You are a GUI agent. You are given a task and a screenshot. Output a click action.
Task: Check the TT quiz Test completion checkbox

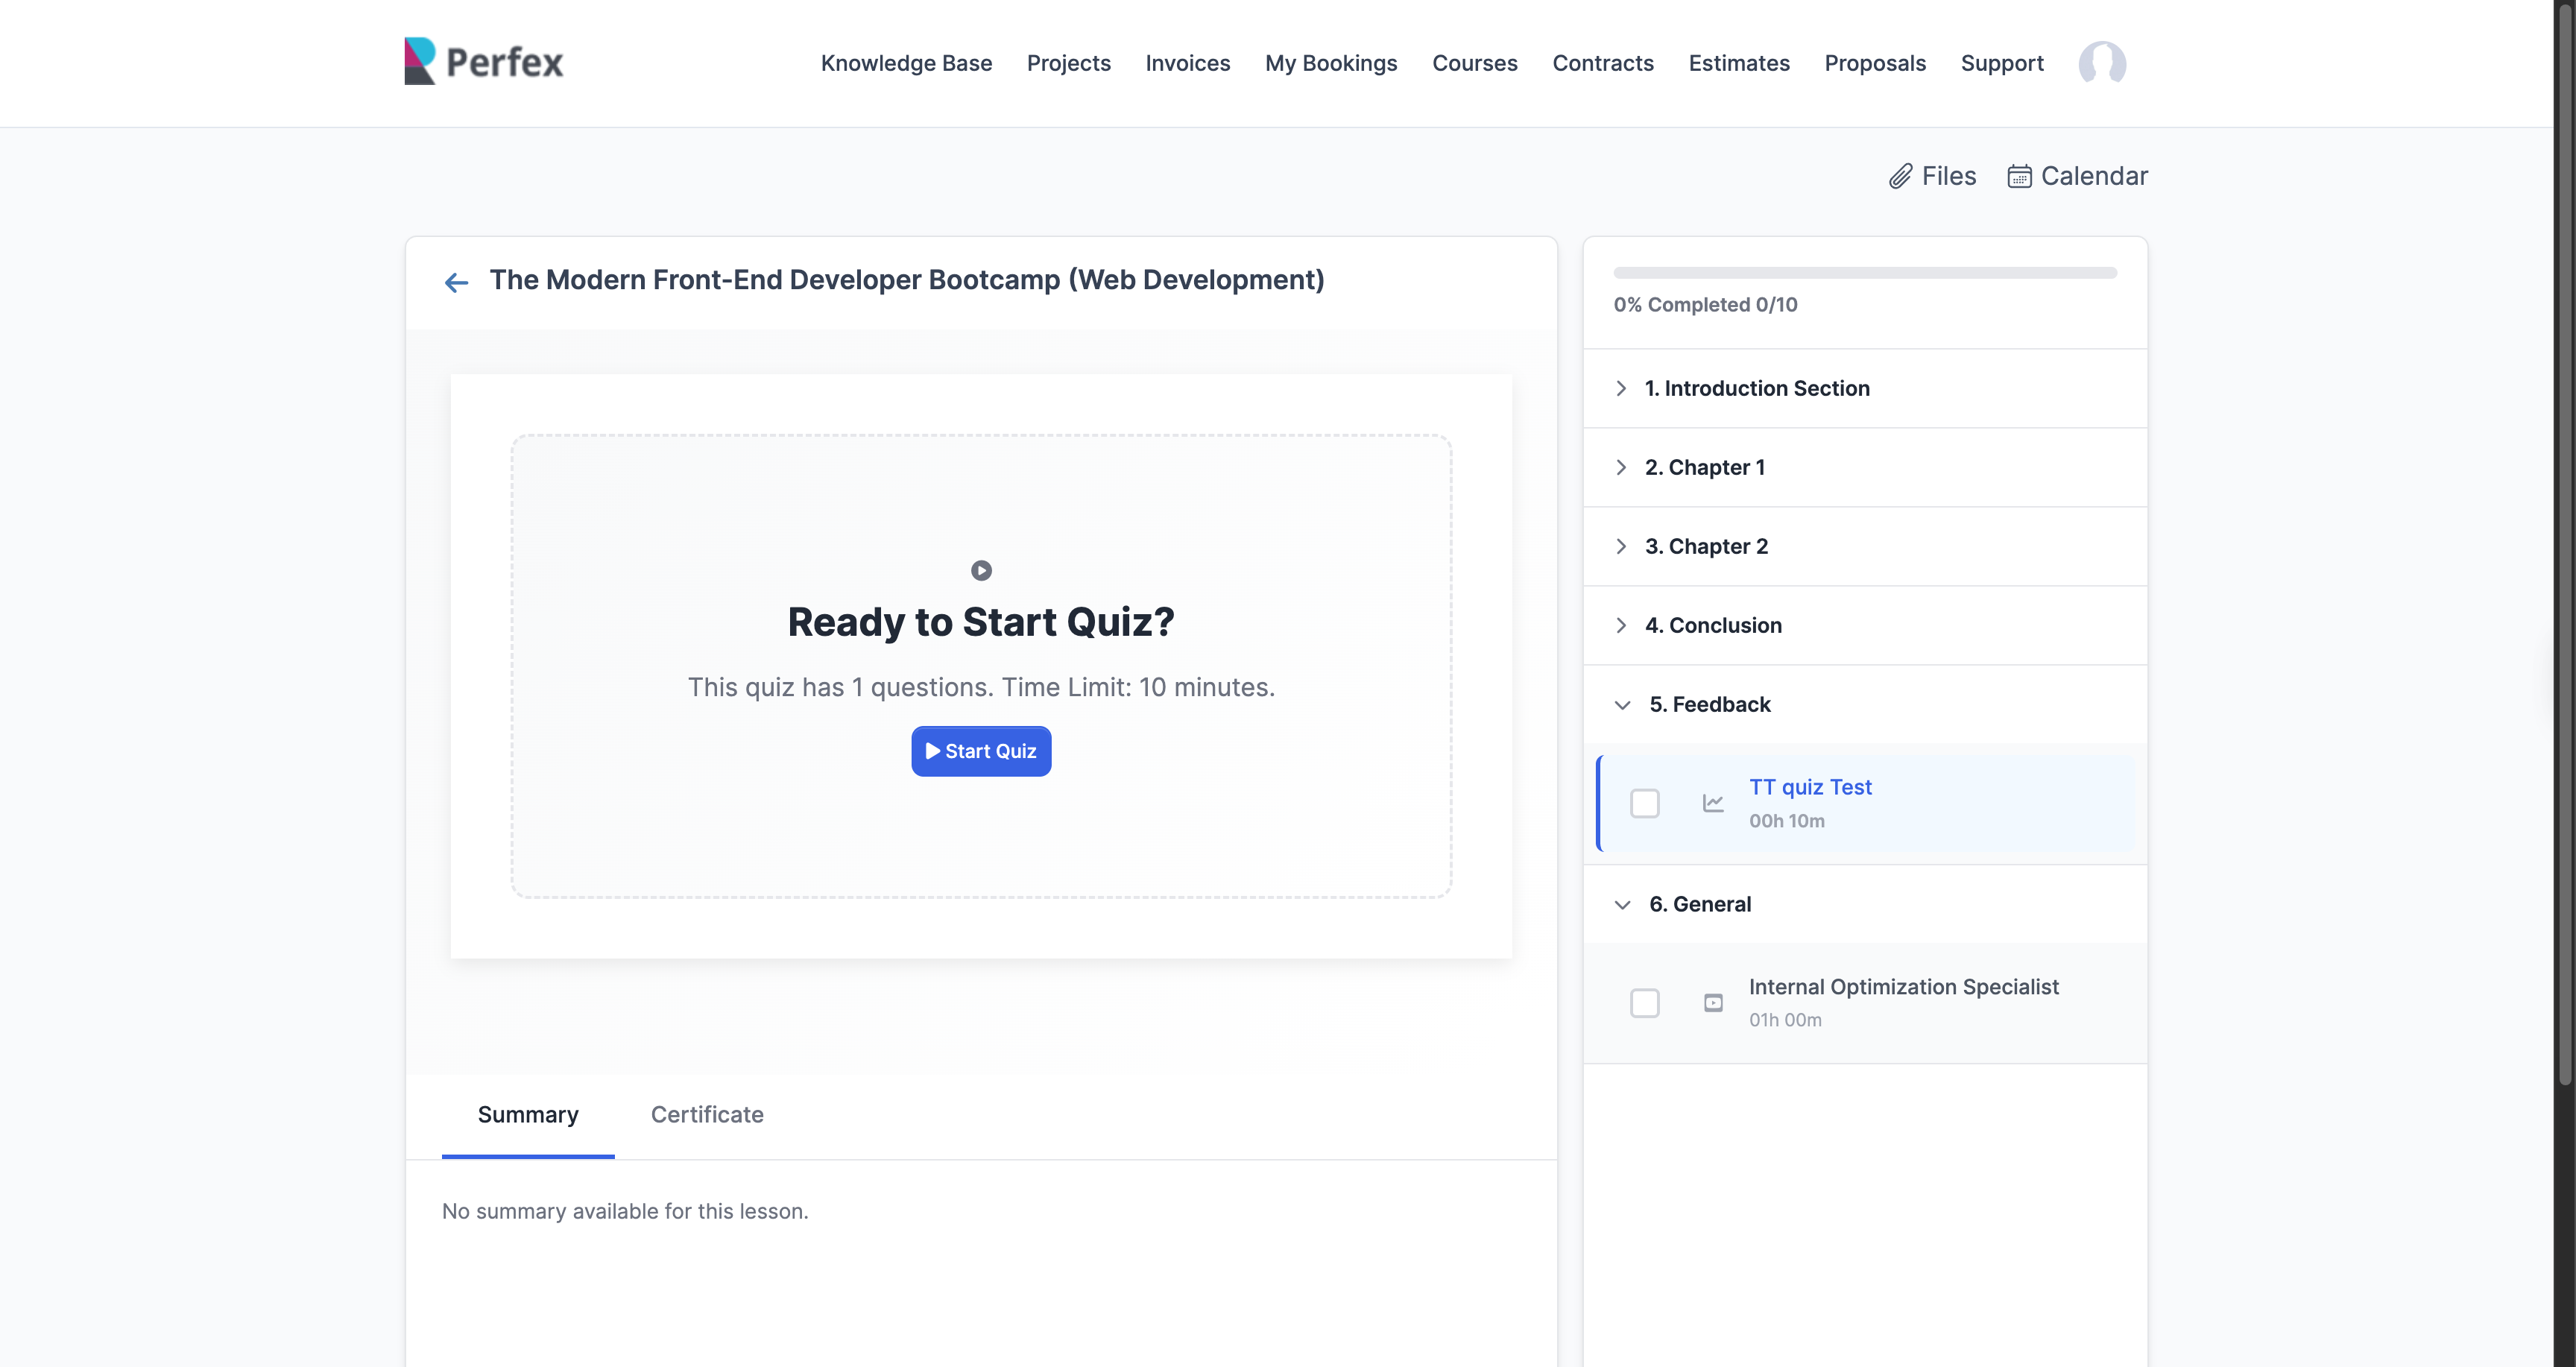click(1644, 803)
